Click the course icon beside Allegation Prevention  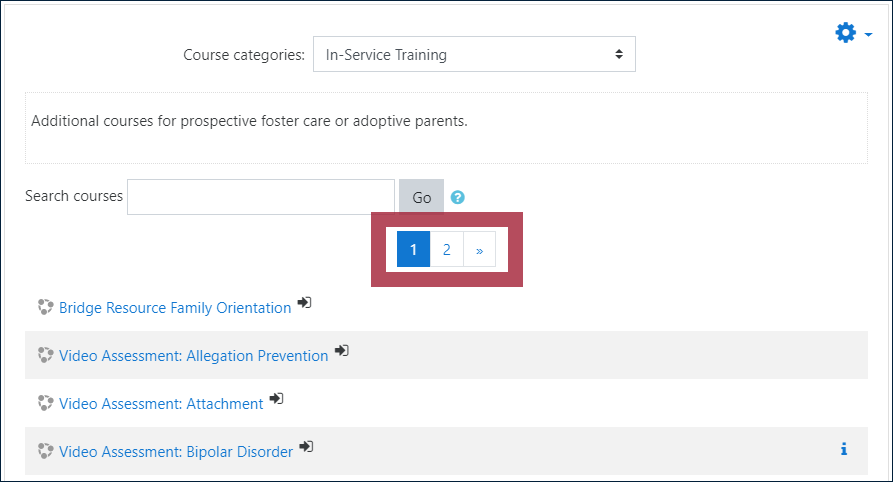46,355
